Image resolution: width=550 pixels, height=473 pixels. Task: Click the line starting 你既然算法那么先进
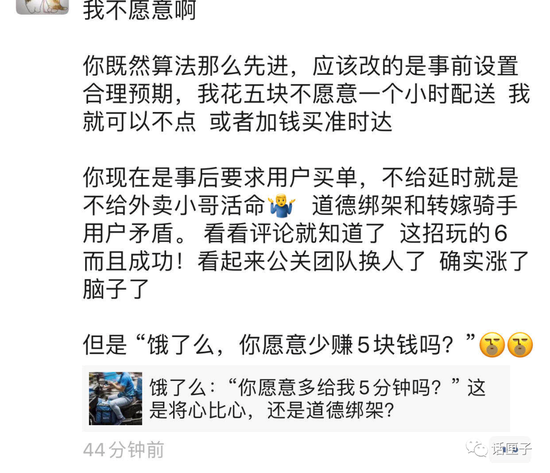click(x=301, y=66)
